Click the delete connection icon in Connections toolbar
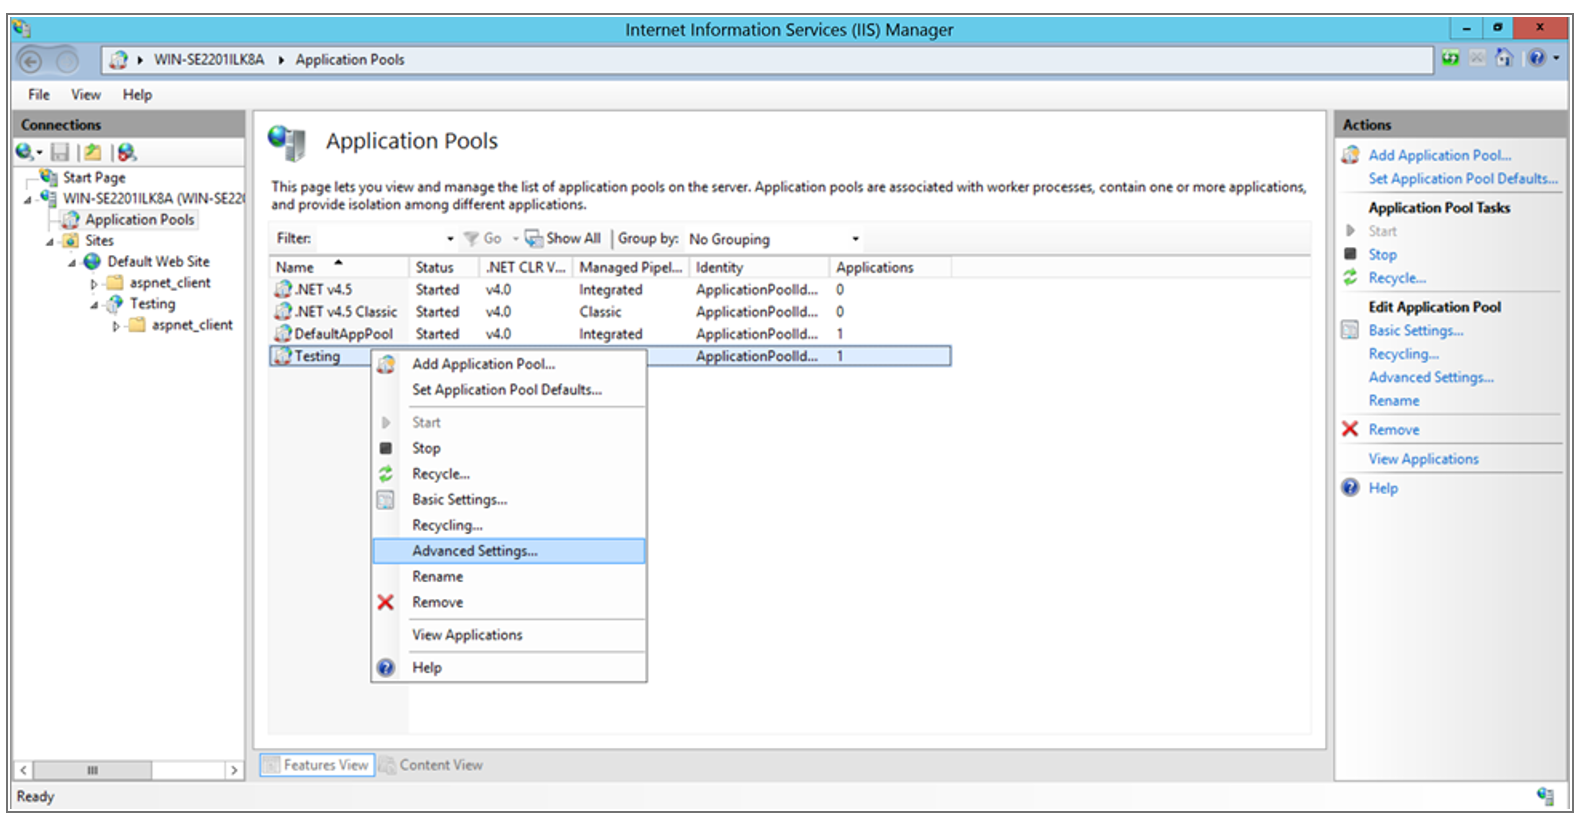1578x817 pixels. point(126,152)
